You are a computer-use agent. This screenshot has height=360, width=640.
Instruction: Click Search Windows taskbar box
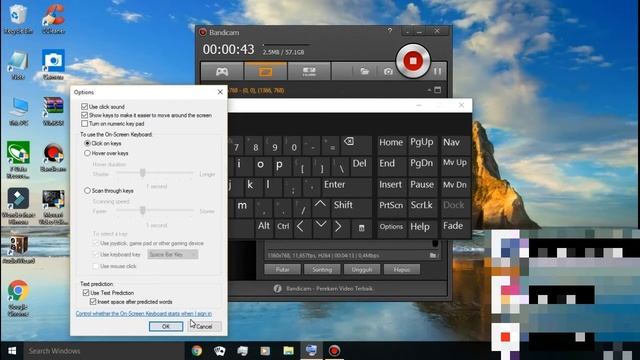[104, 351]
